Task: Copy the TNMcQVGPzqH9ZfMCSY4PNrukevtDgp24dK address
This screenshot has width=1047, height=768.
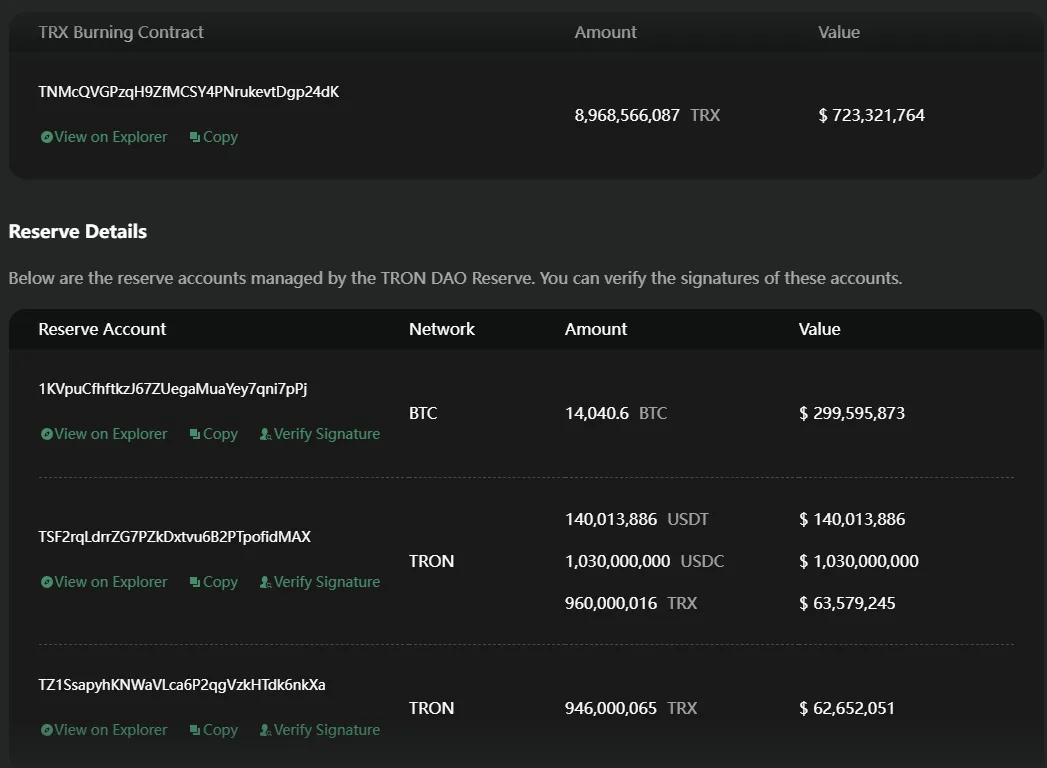Action: click(x=214, y=137)
